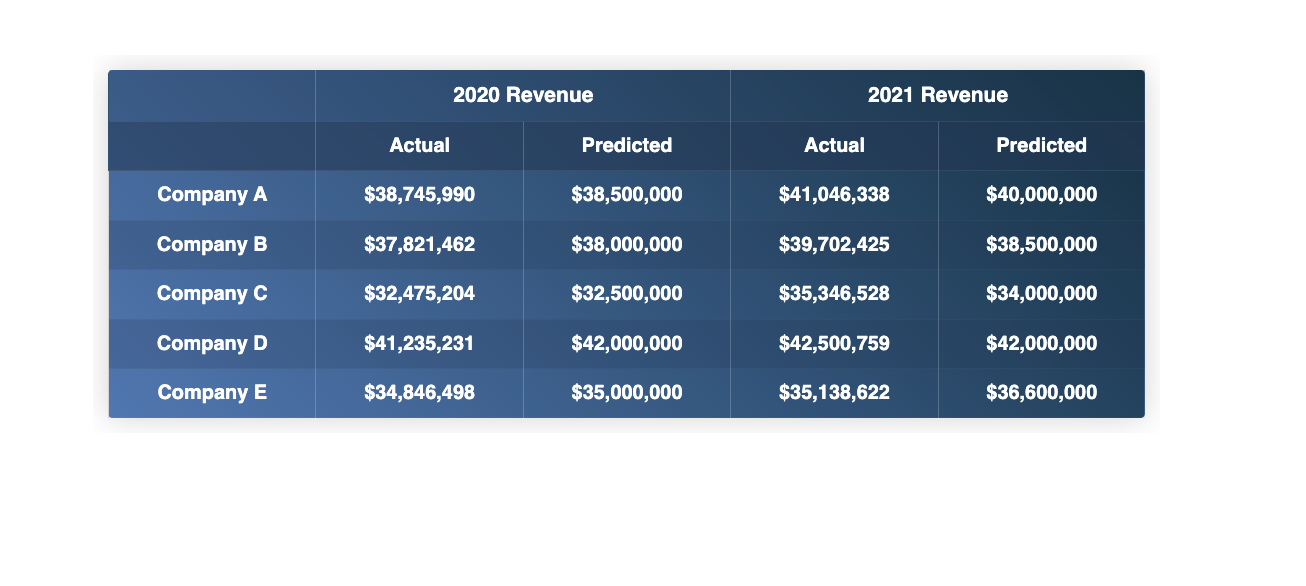Select the Company E row label
The width and height of the screenshot is (1306, 586).
pyautogui.click(x=211, y=392)
